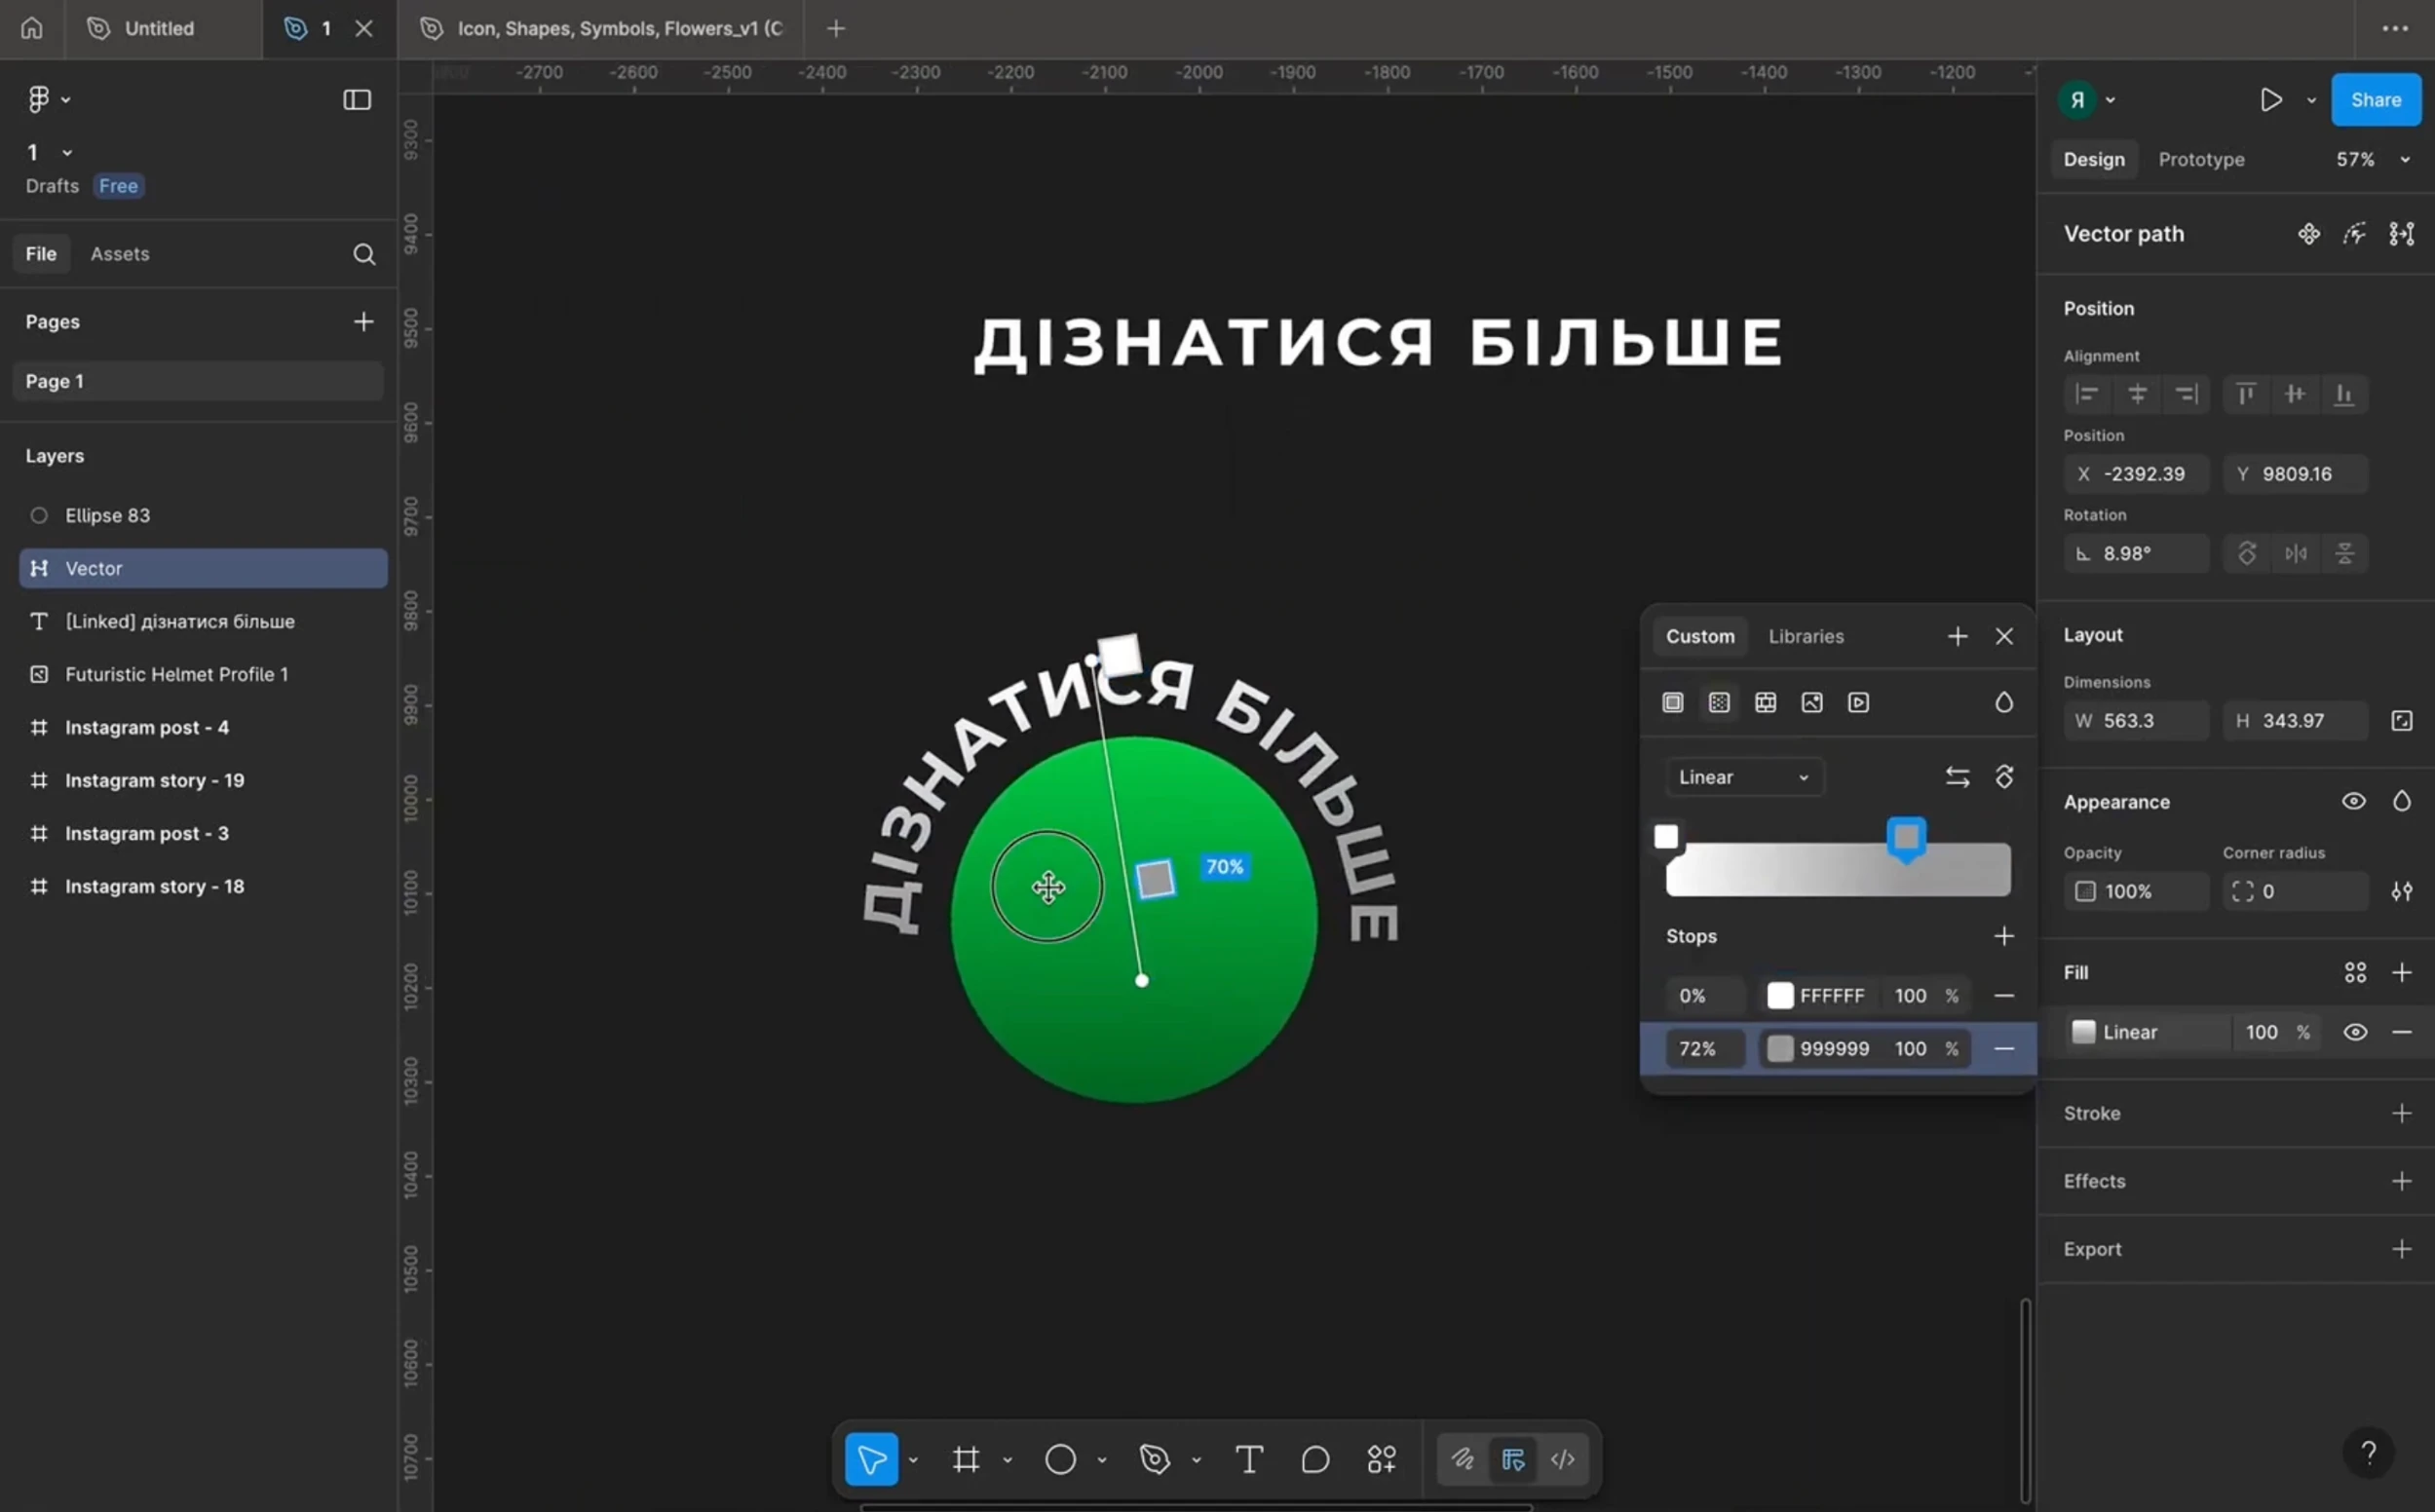Select solid fill type icon
Image resolution: width=2435 pixels, height=1512 pixels.
coord(1673,702)
